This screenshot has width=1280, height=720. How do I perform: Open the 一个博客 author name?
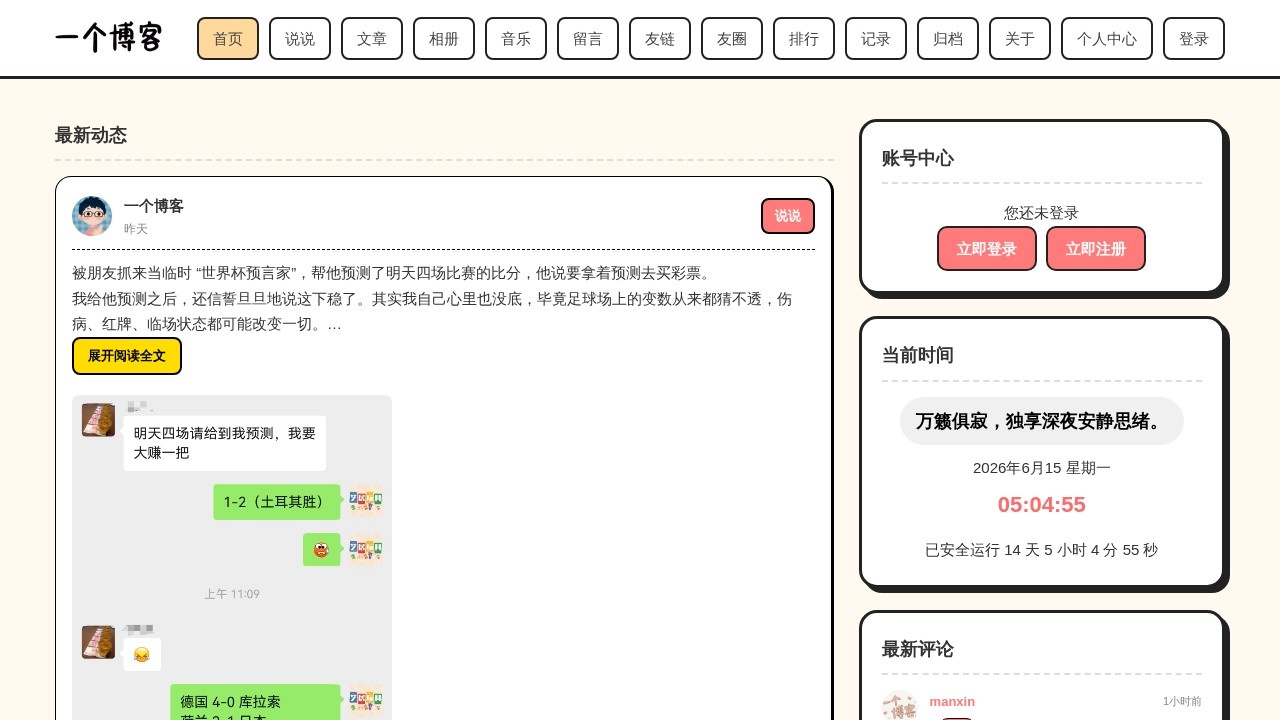[154, 206]
